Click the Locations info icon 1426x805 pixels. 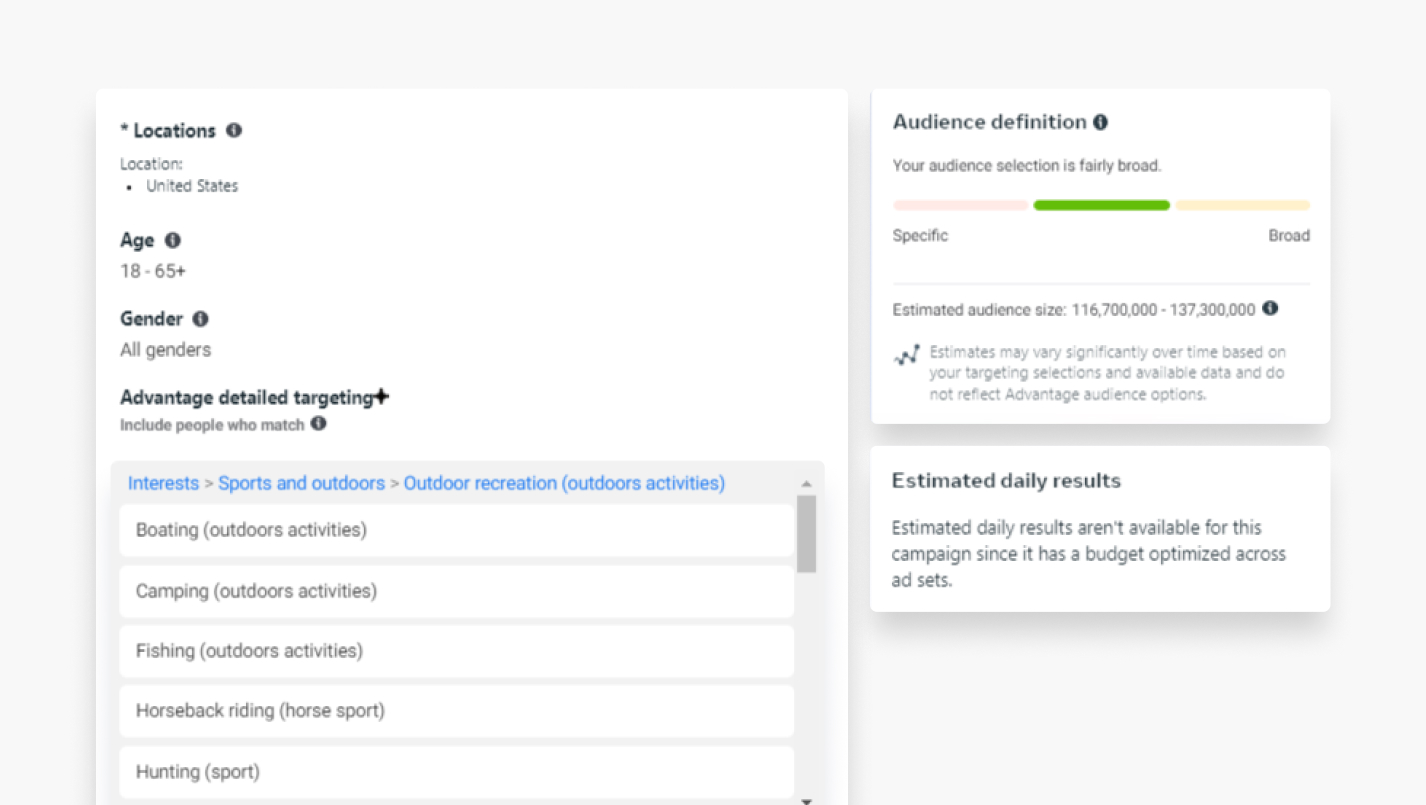234,130
